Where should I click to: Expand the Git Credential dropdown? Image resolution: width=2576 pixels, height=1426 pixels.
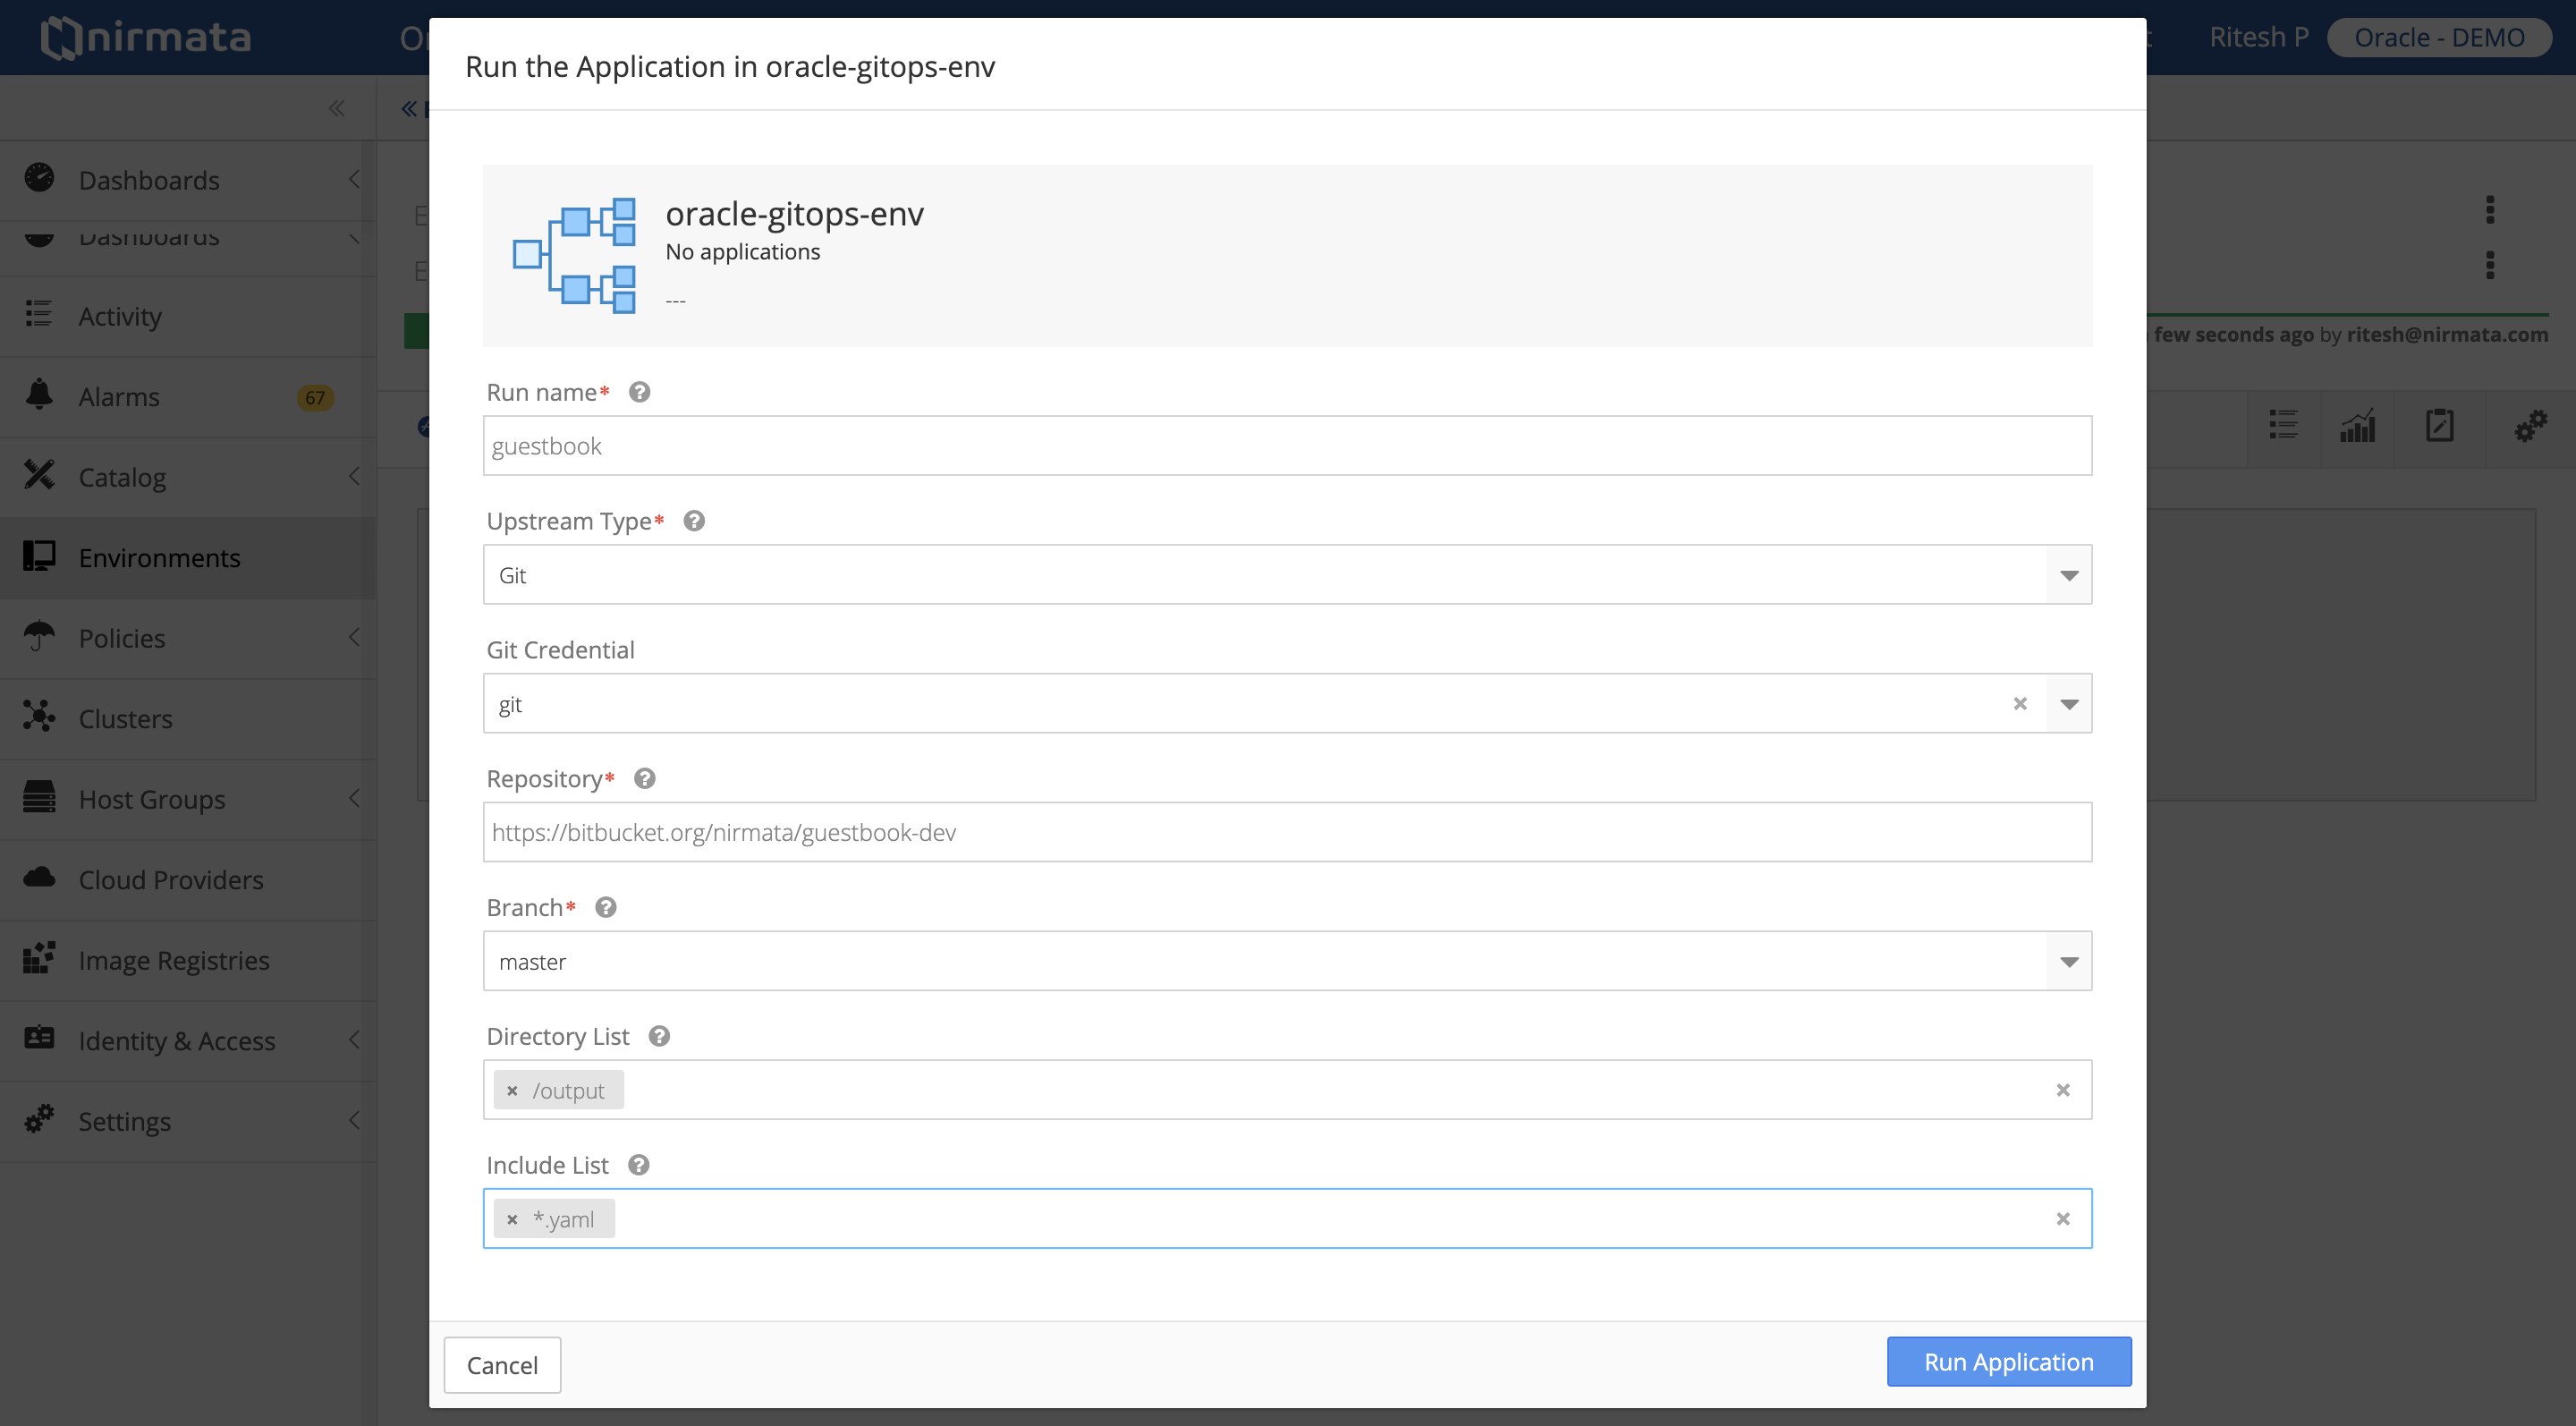tap(2068, 703)
